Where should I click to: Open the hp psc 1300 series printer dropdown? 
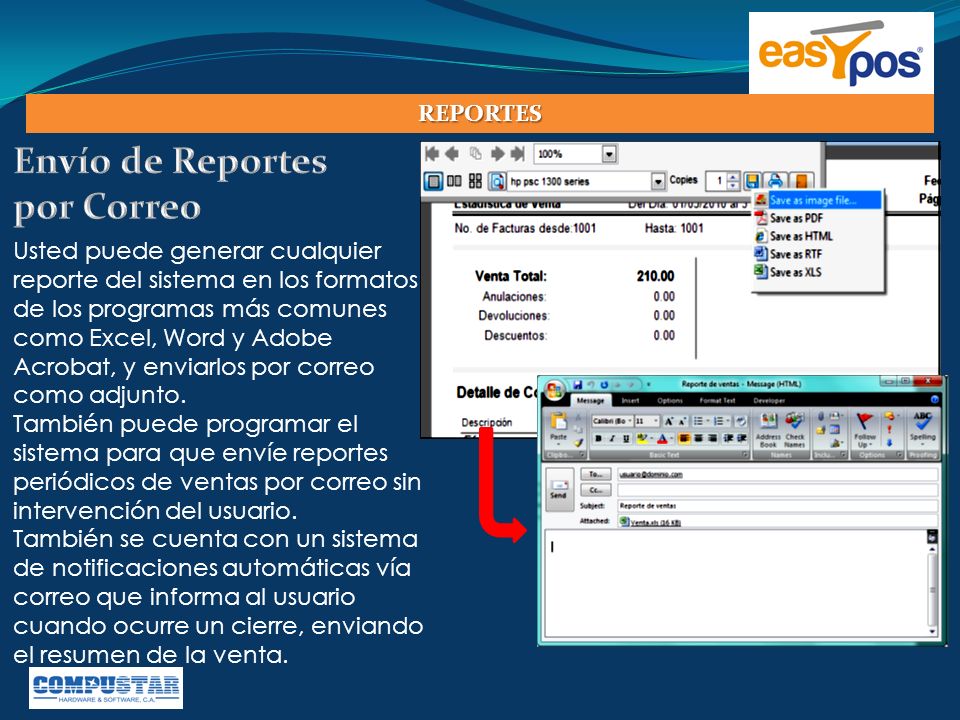click(658, 181)
